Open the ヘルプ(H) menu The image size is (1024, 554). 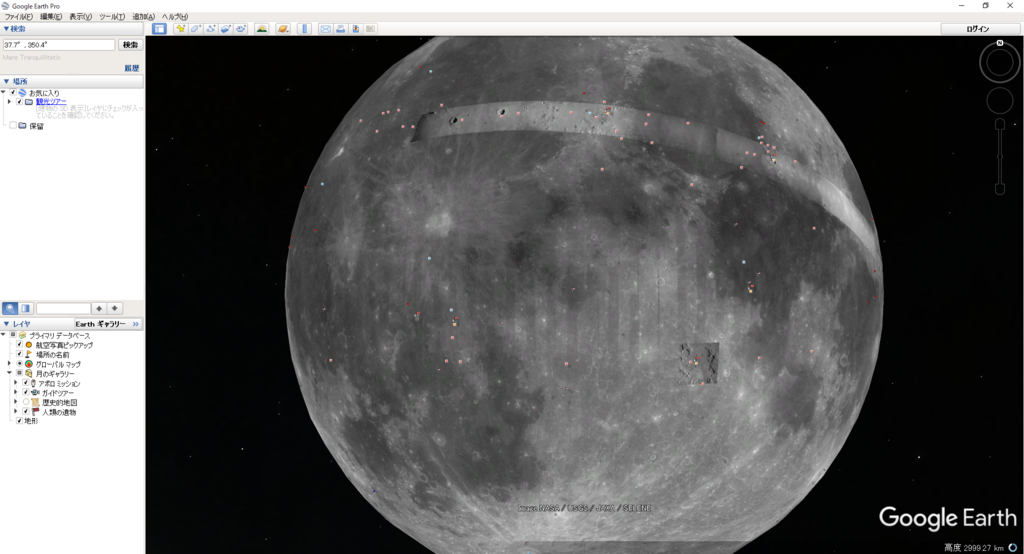point(174,17)
